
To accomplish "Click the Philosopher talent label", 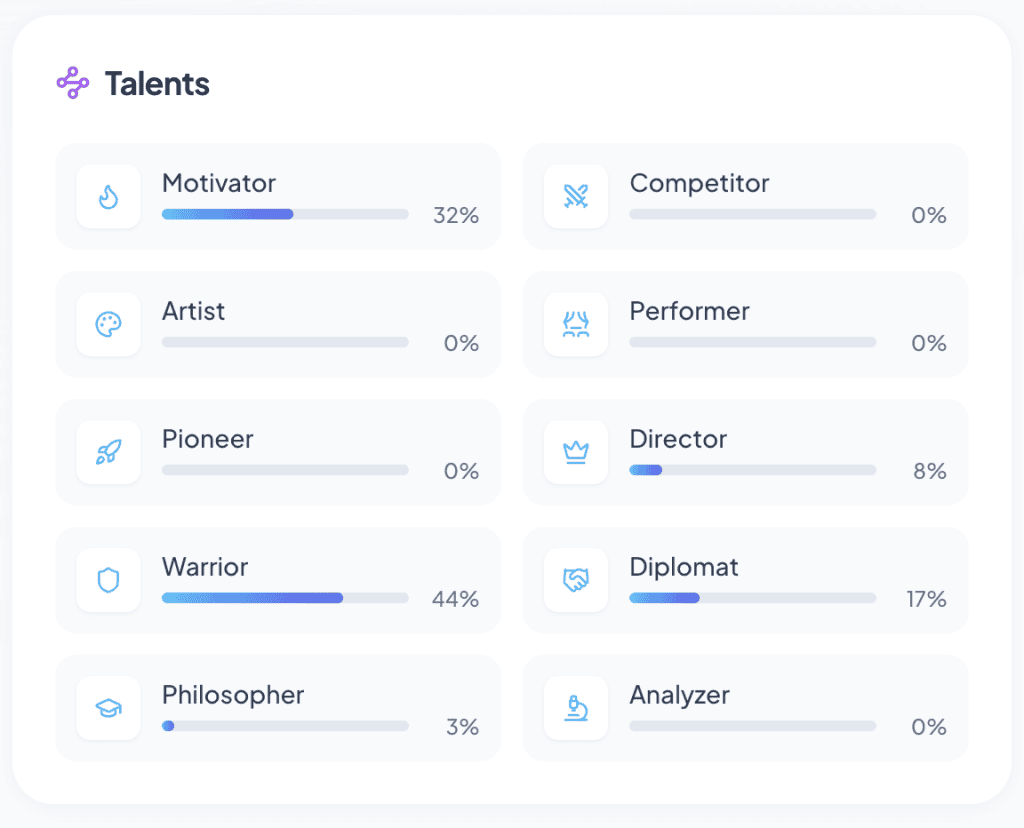I will coord(233,695).
